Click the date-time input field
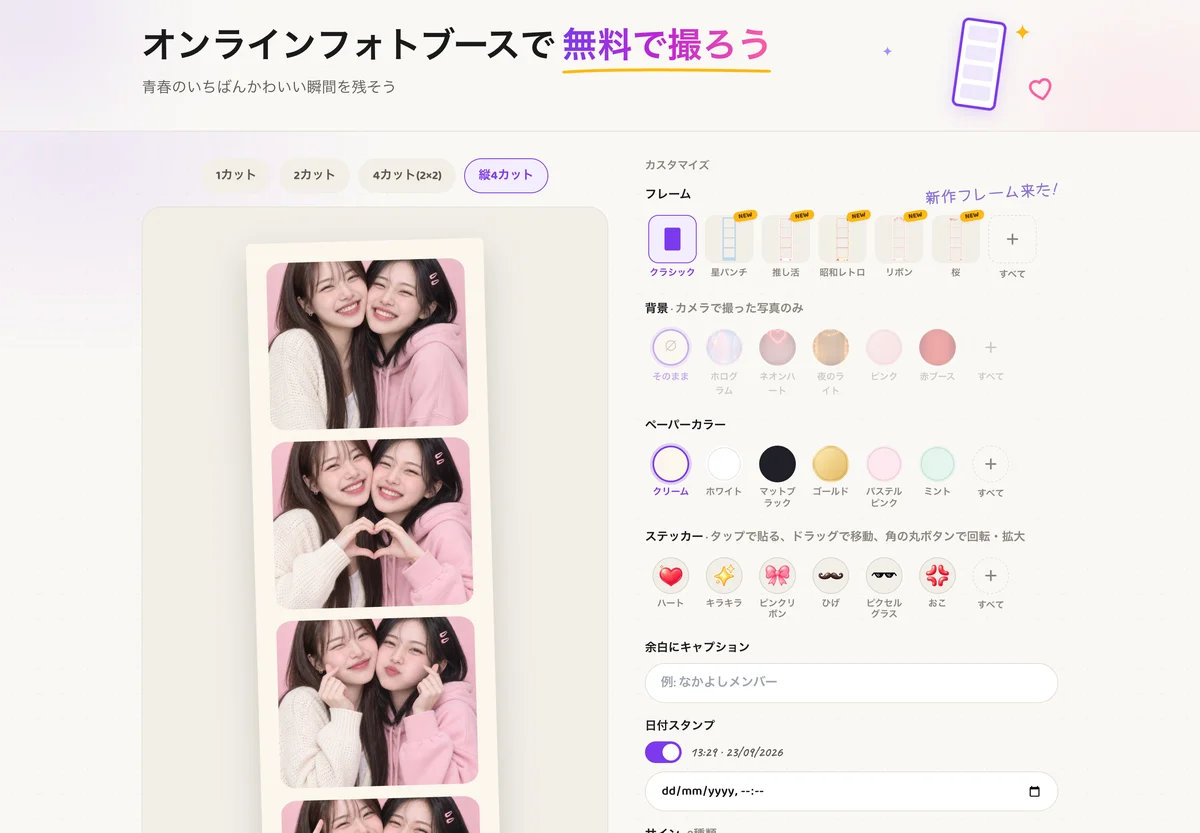1200x833 pixels. [x=851, y=791]
